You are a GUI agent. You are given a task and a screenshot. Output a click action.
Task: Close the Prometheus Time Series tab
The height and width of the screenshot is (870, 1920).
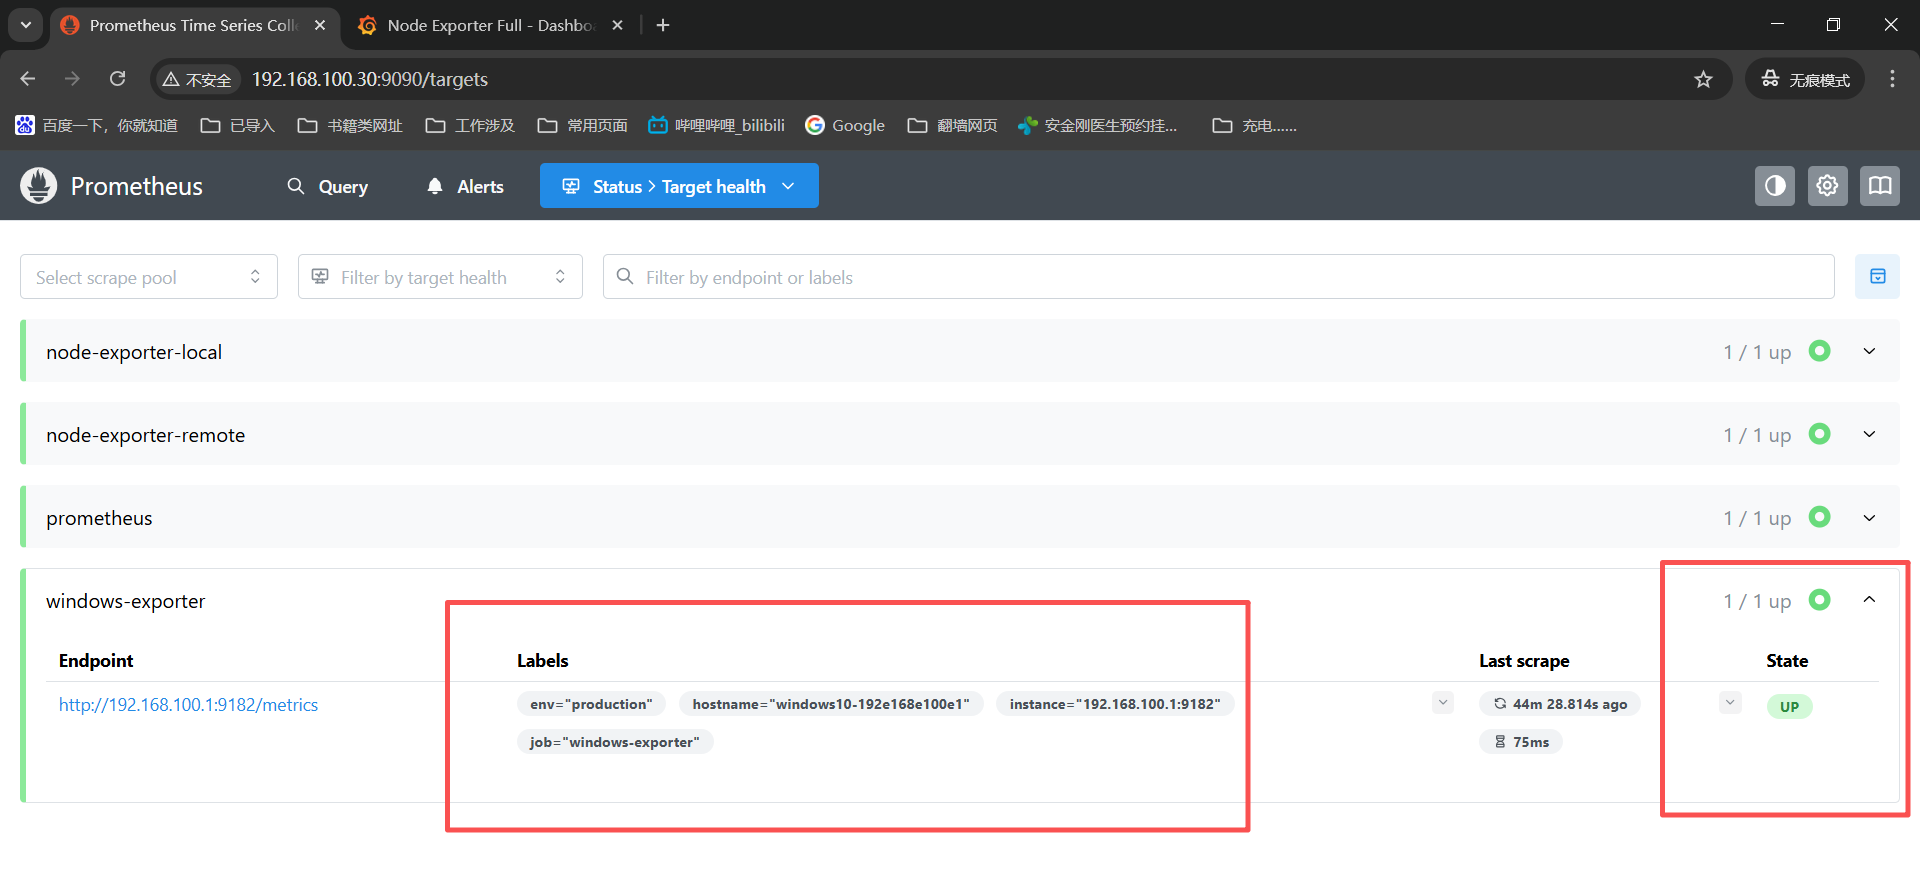(x=320, y=25)
